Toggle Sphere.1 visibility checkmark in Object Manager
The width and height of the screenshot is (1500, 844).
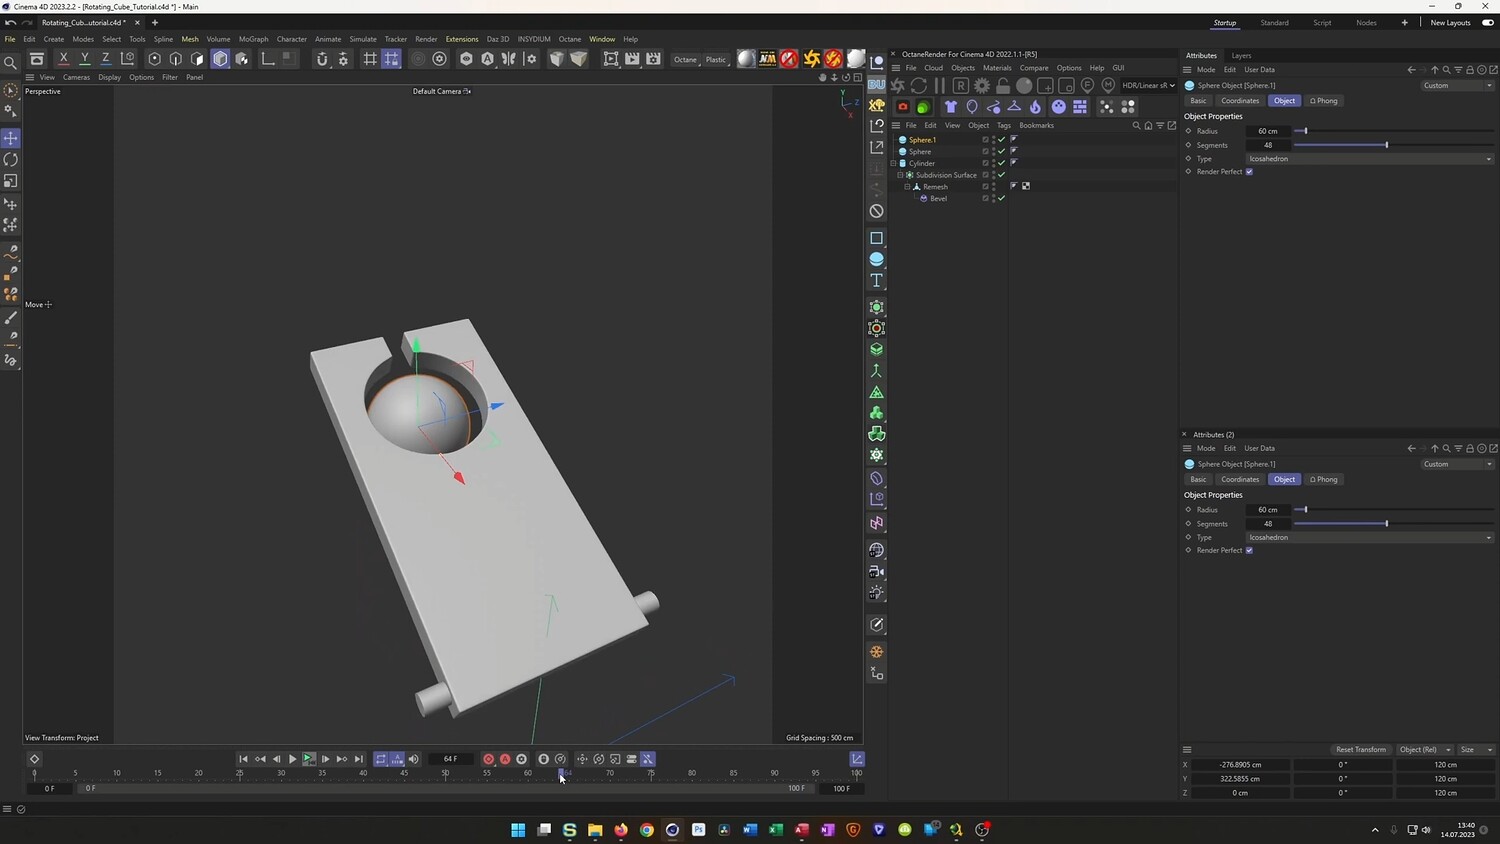click(1001, 140)
